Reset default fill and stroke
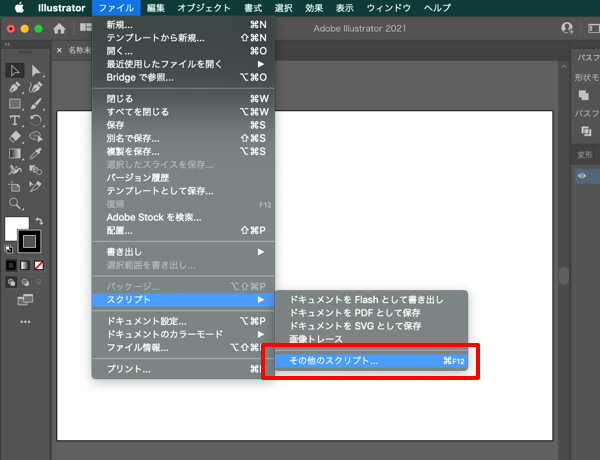 click(8, 249)
